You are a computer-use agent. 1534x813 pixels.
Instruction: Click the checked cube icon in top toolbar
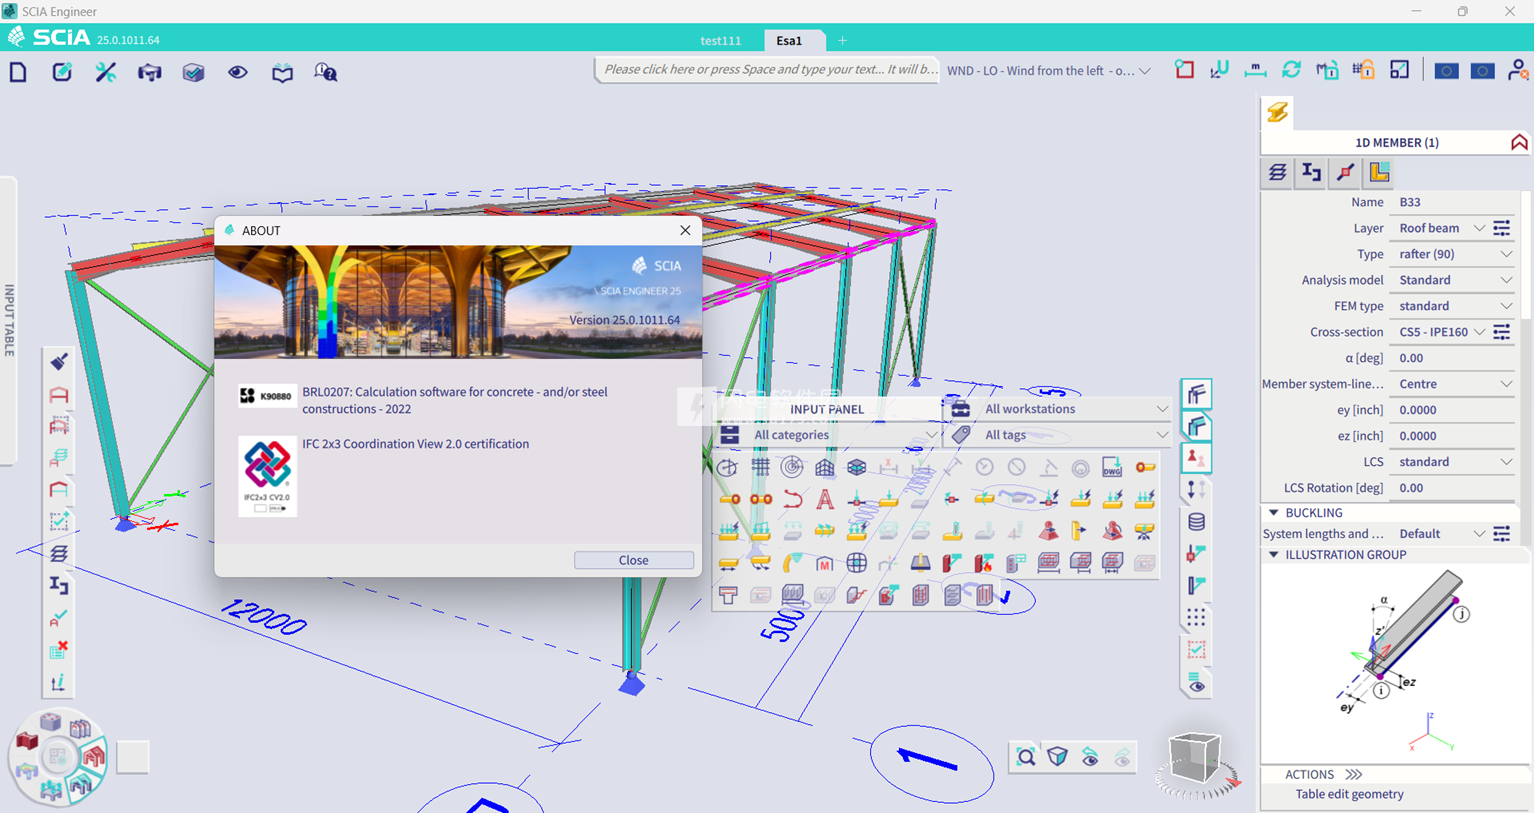click(x=194, y=72)
